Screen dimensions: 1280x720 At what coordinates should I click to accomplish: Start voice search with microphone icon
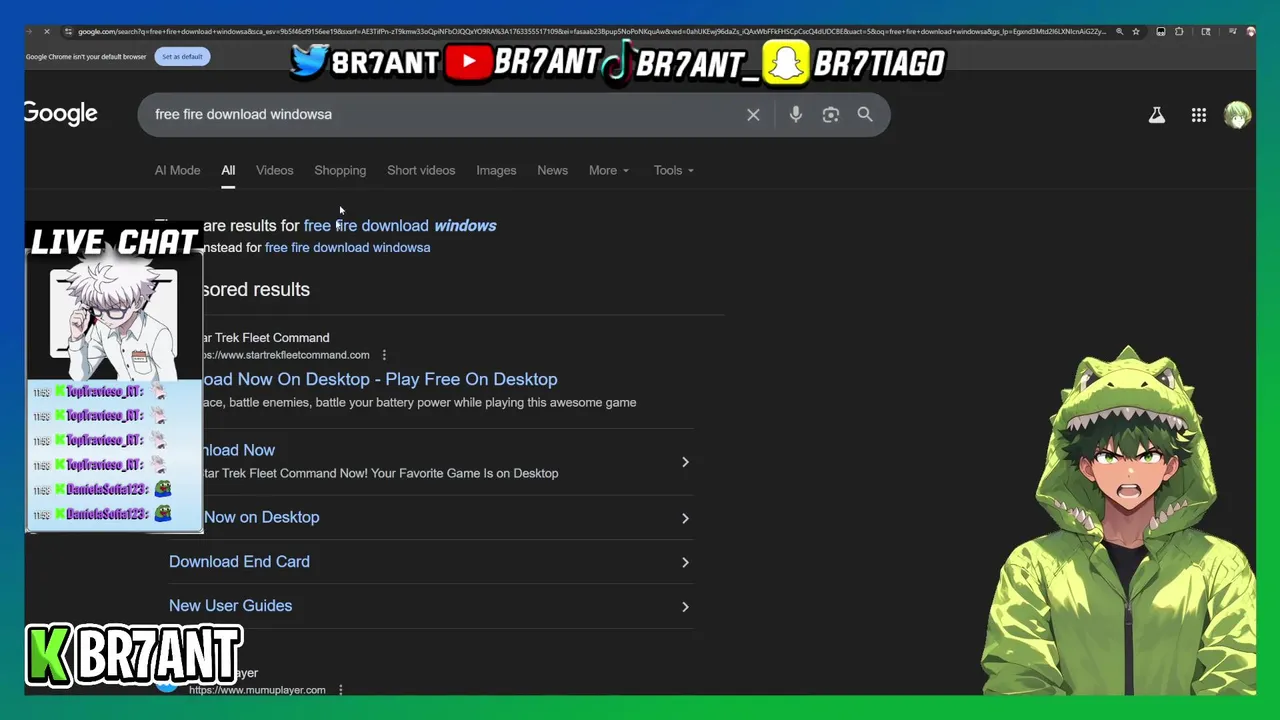pos(796,115)
